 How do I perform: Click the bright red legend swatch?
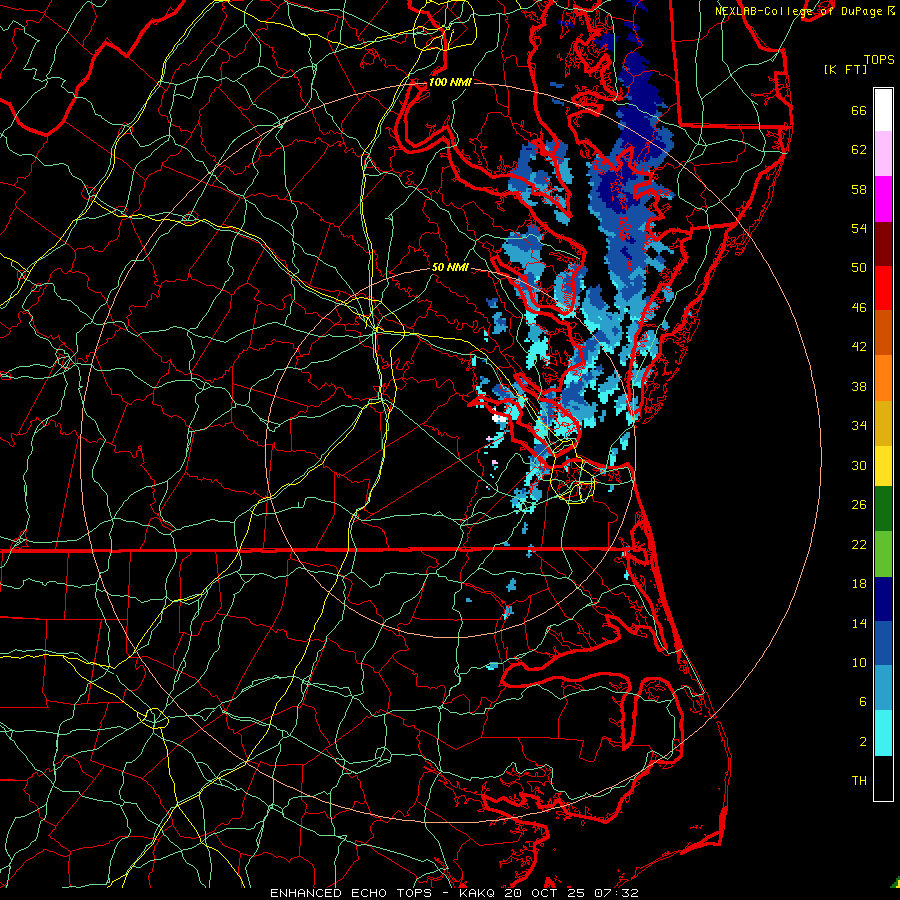click(883, 288)
